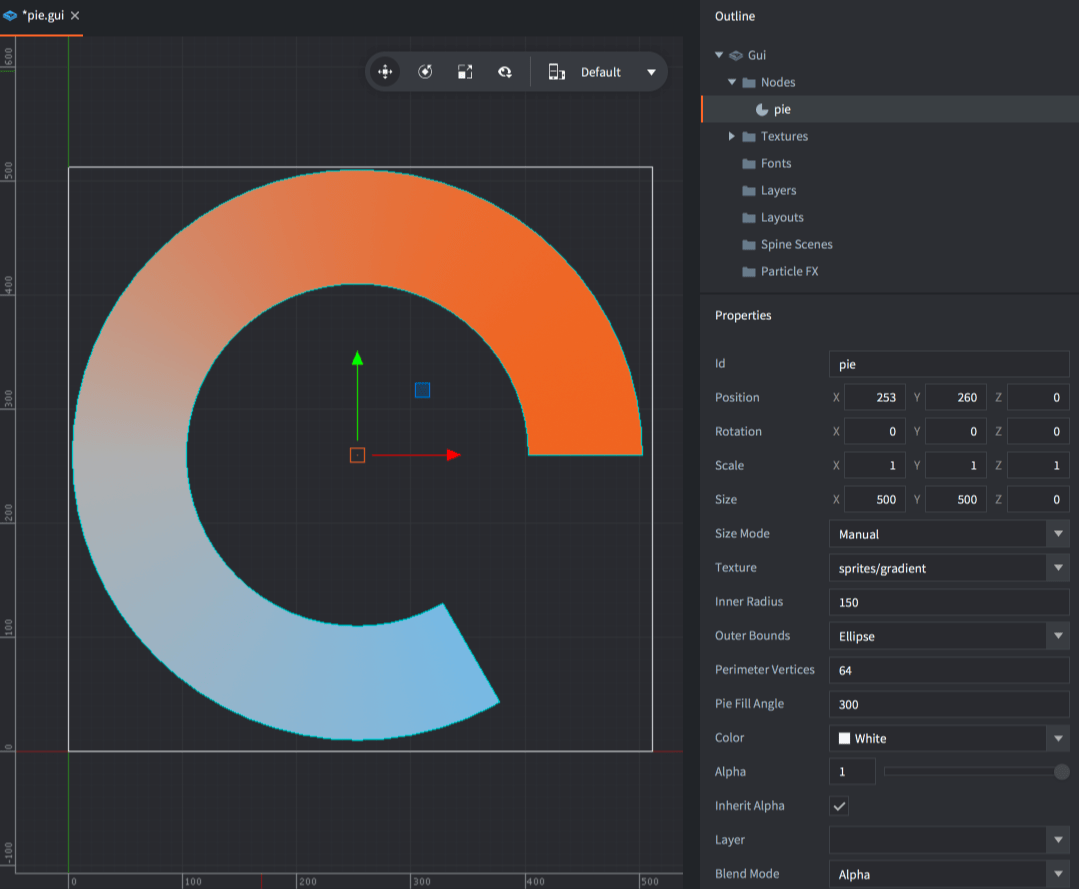Screen dimensions: 1079x889
Task: Click the Textures folder icon in the Outline
Action: (749, 136)
